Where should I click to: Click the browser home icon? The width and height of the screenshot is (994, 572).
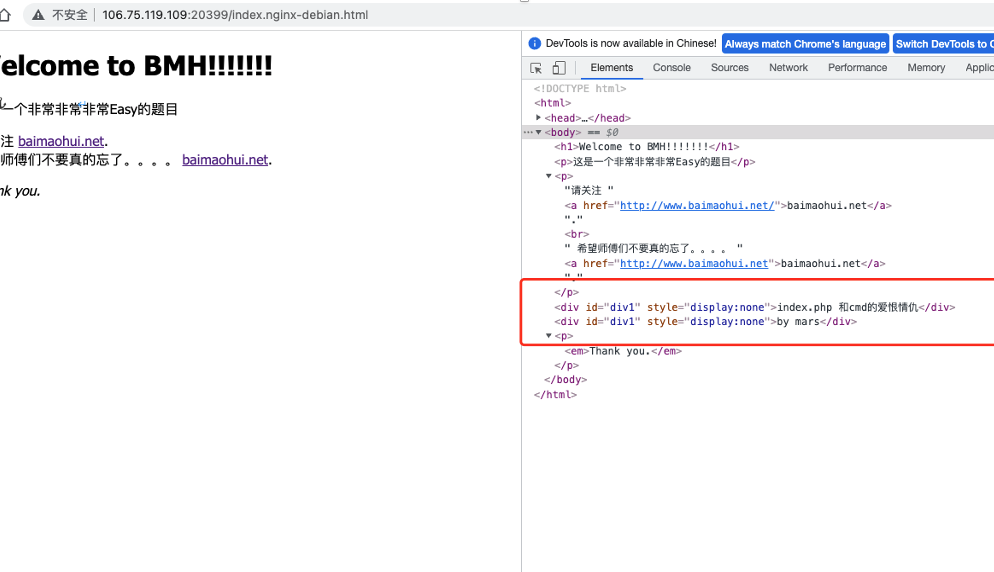[5, 15]
